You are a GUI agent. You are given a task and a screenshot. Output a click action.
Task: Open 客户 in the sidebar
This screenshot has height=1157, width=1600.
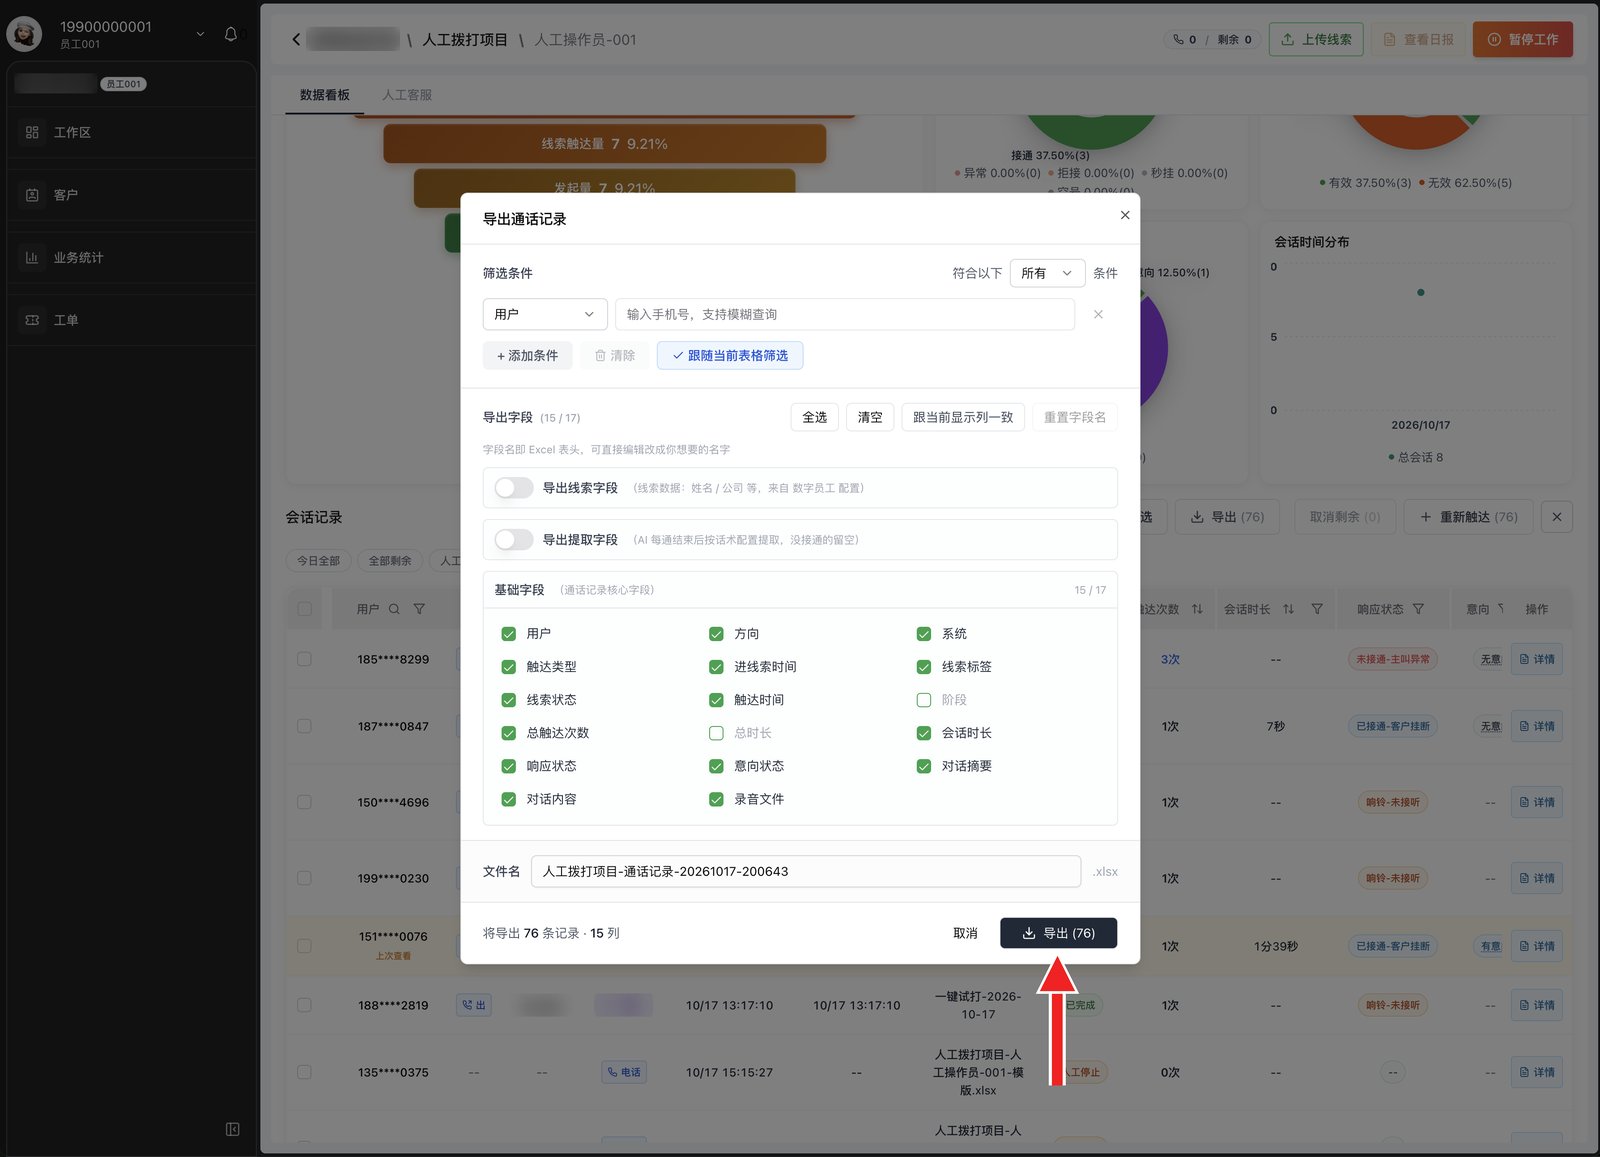pos(131,195)
